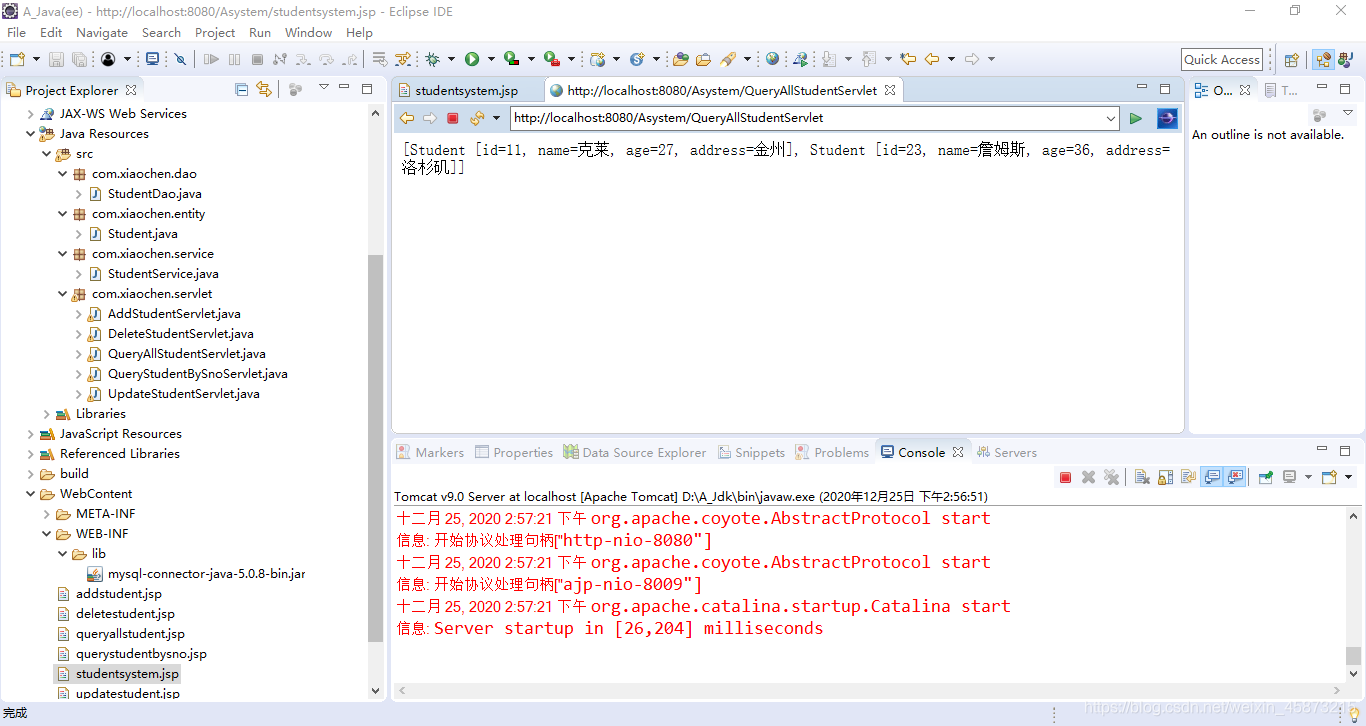The height and width of the screenshot is (726, 1366).
Task: Select QueryAllStudentServlet.java in tree
Action: click(x=186, y=354)
